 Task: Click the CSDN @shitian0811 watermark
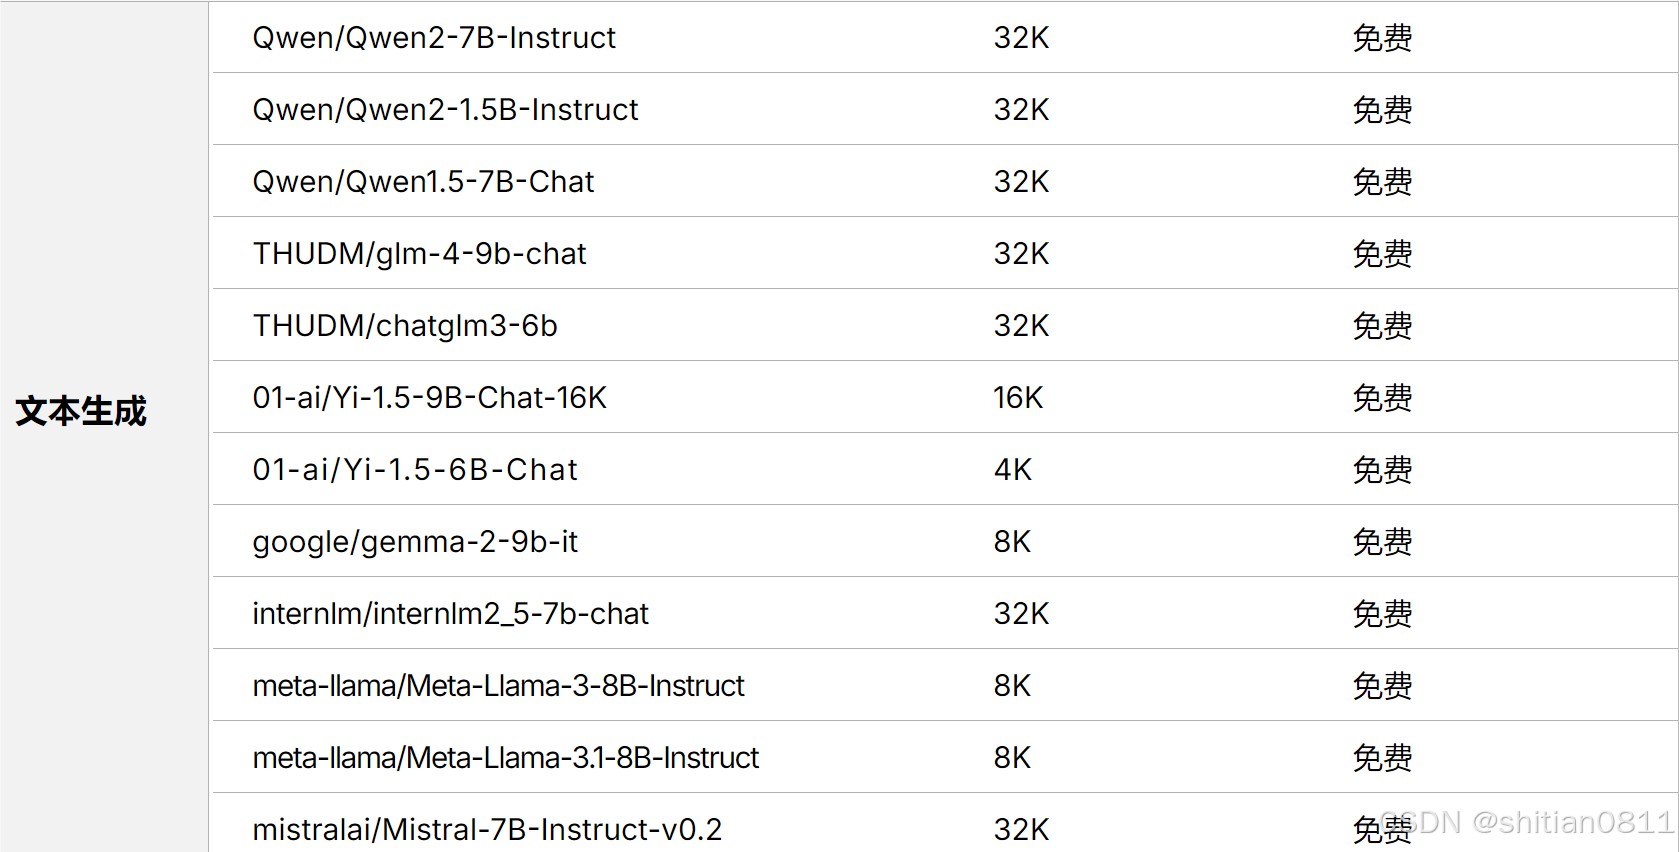pos(1527,822)
